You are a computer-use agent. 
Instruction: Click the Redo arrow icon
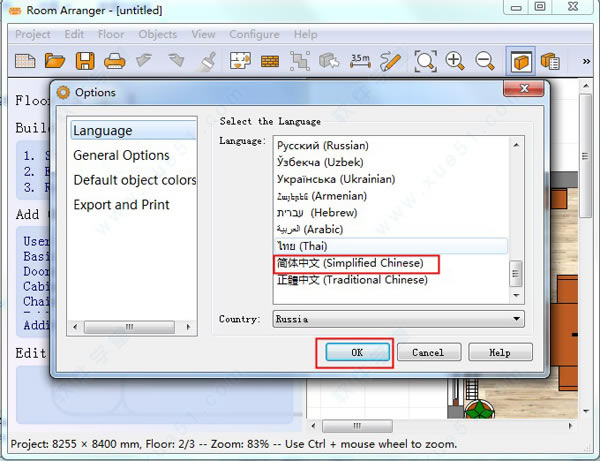176,60
